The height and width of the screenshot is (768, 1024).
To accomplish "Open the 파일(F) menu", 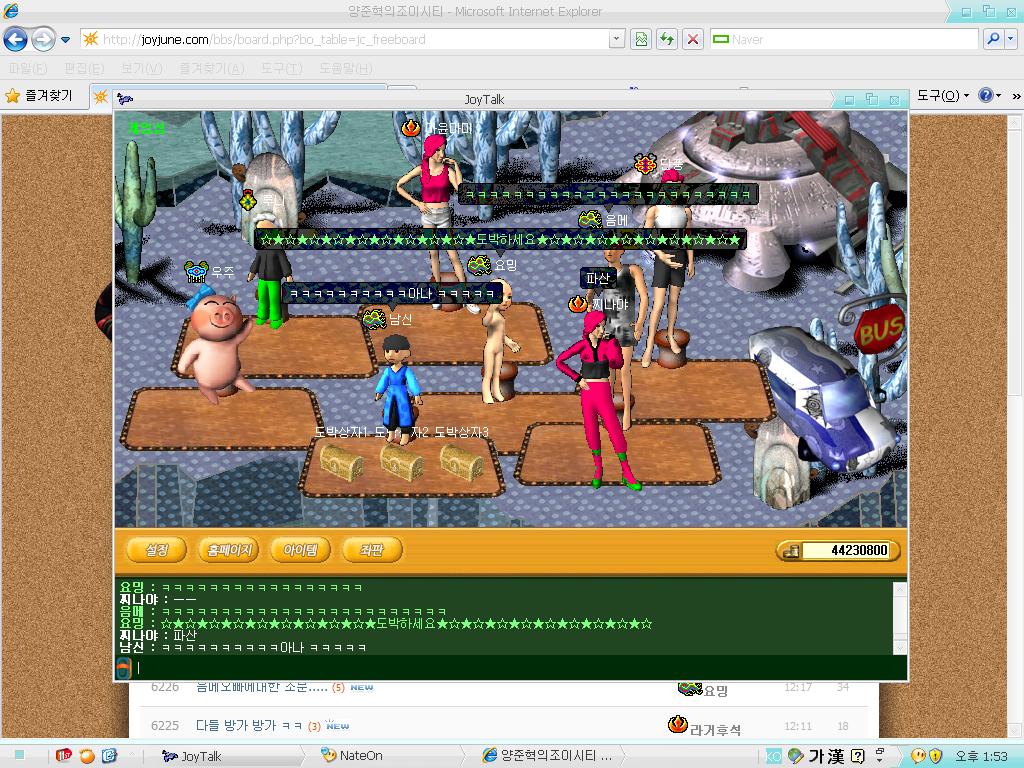I will coord(27,68).
